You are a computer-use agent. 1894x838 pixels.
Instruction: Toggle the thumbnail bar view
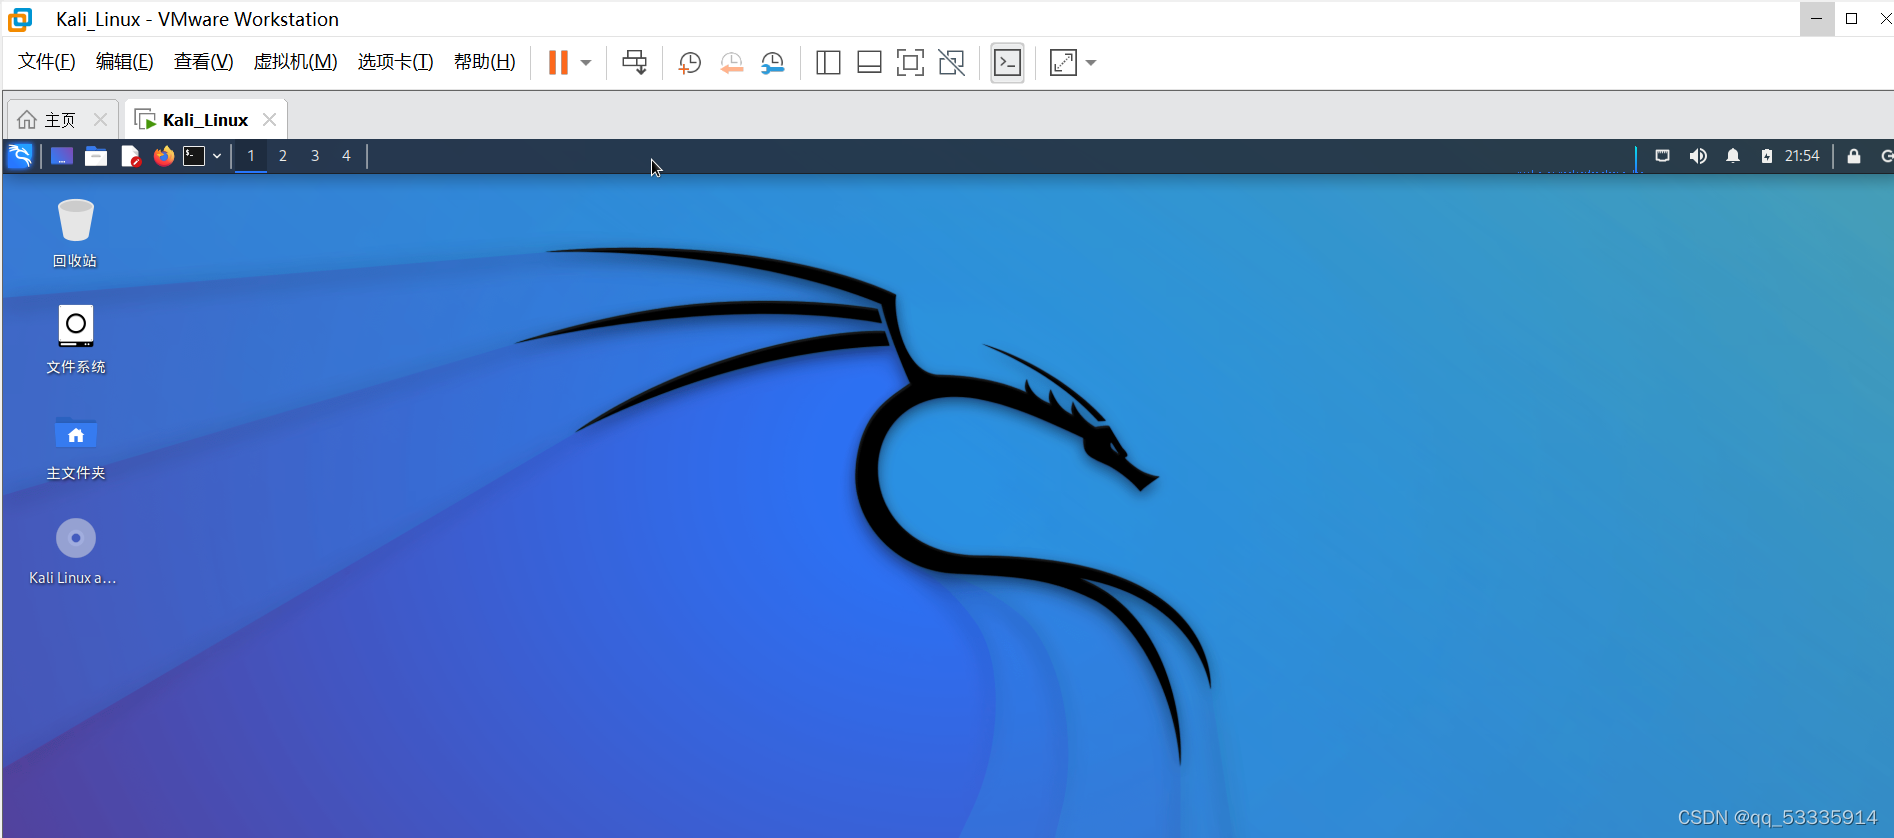click(869, 63)
